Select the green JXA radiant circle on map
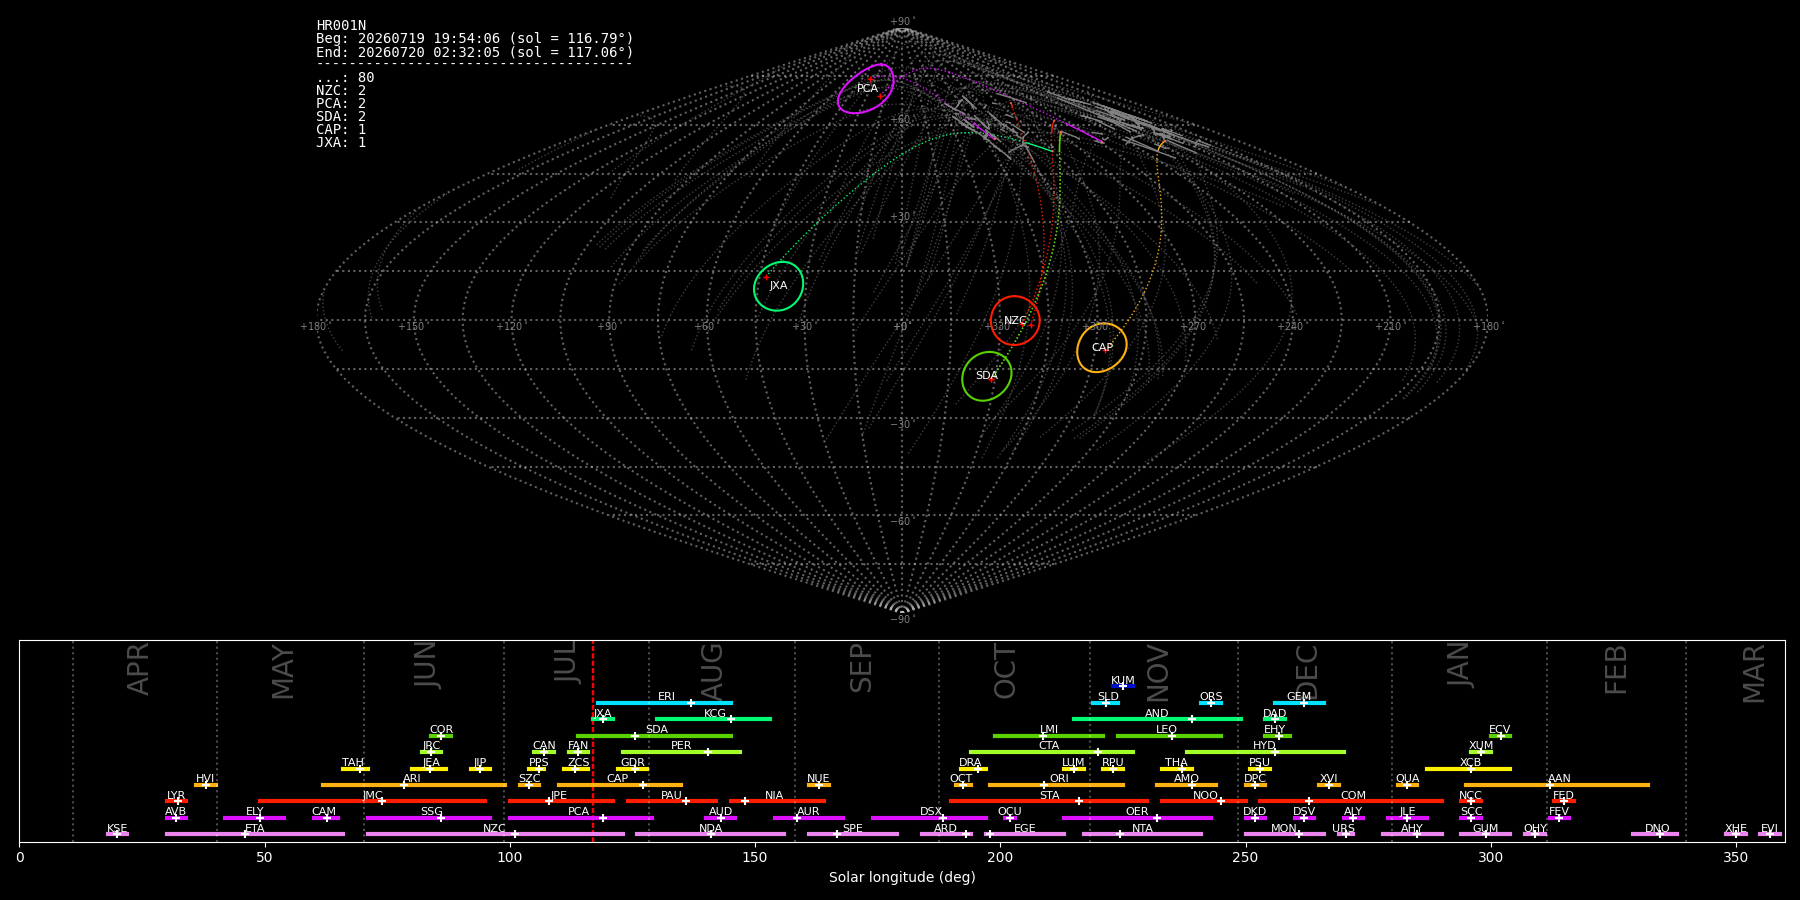This screenshot has height=900, width=1800. (x=779, y=286)
